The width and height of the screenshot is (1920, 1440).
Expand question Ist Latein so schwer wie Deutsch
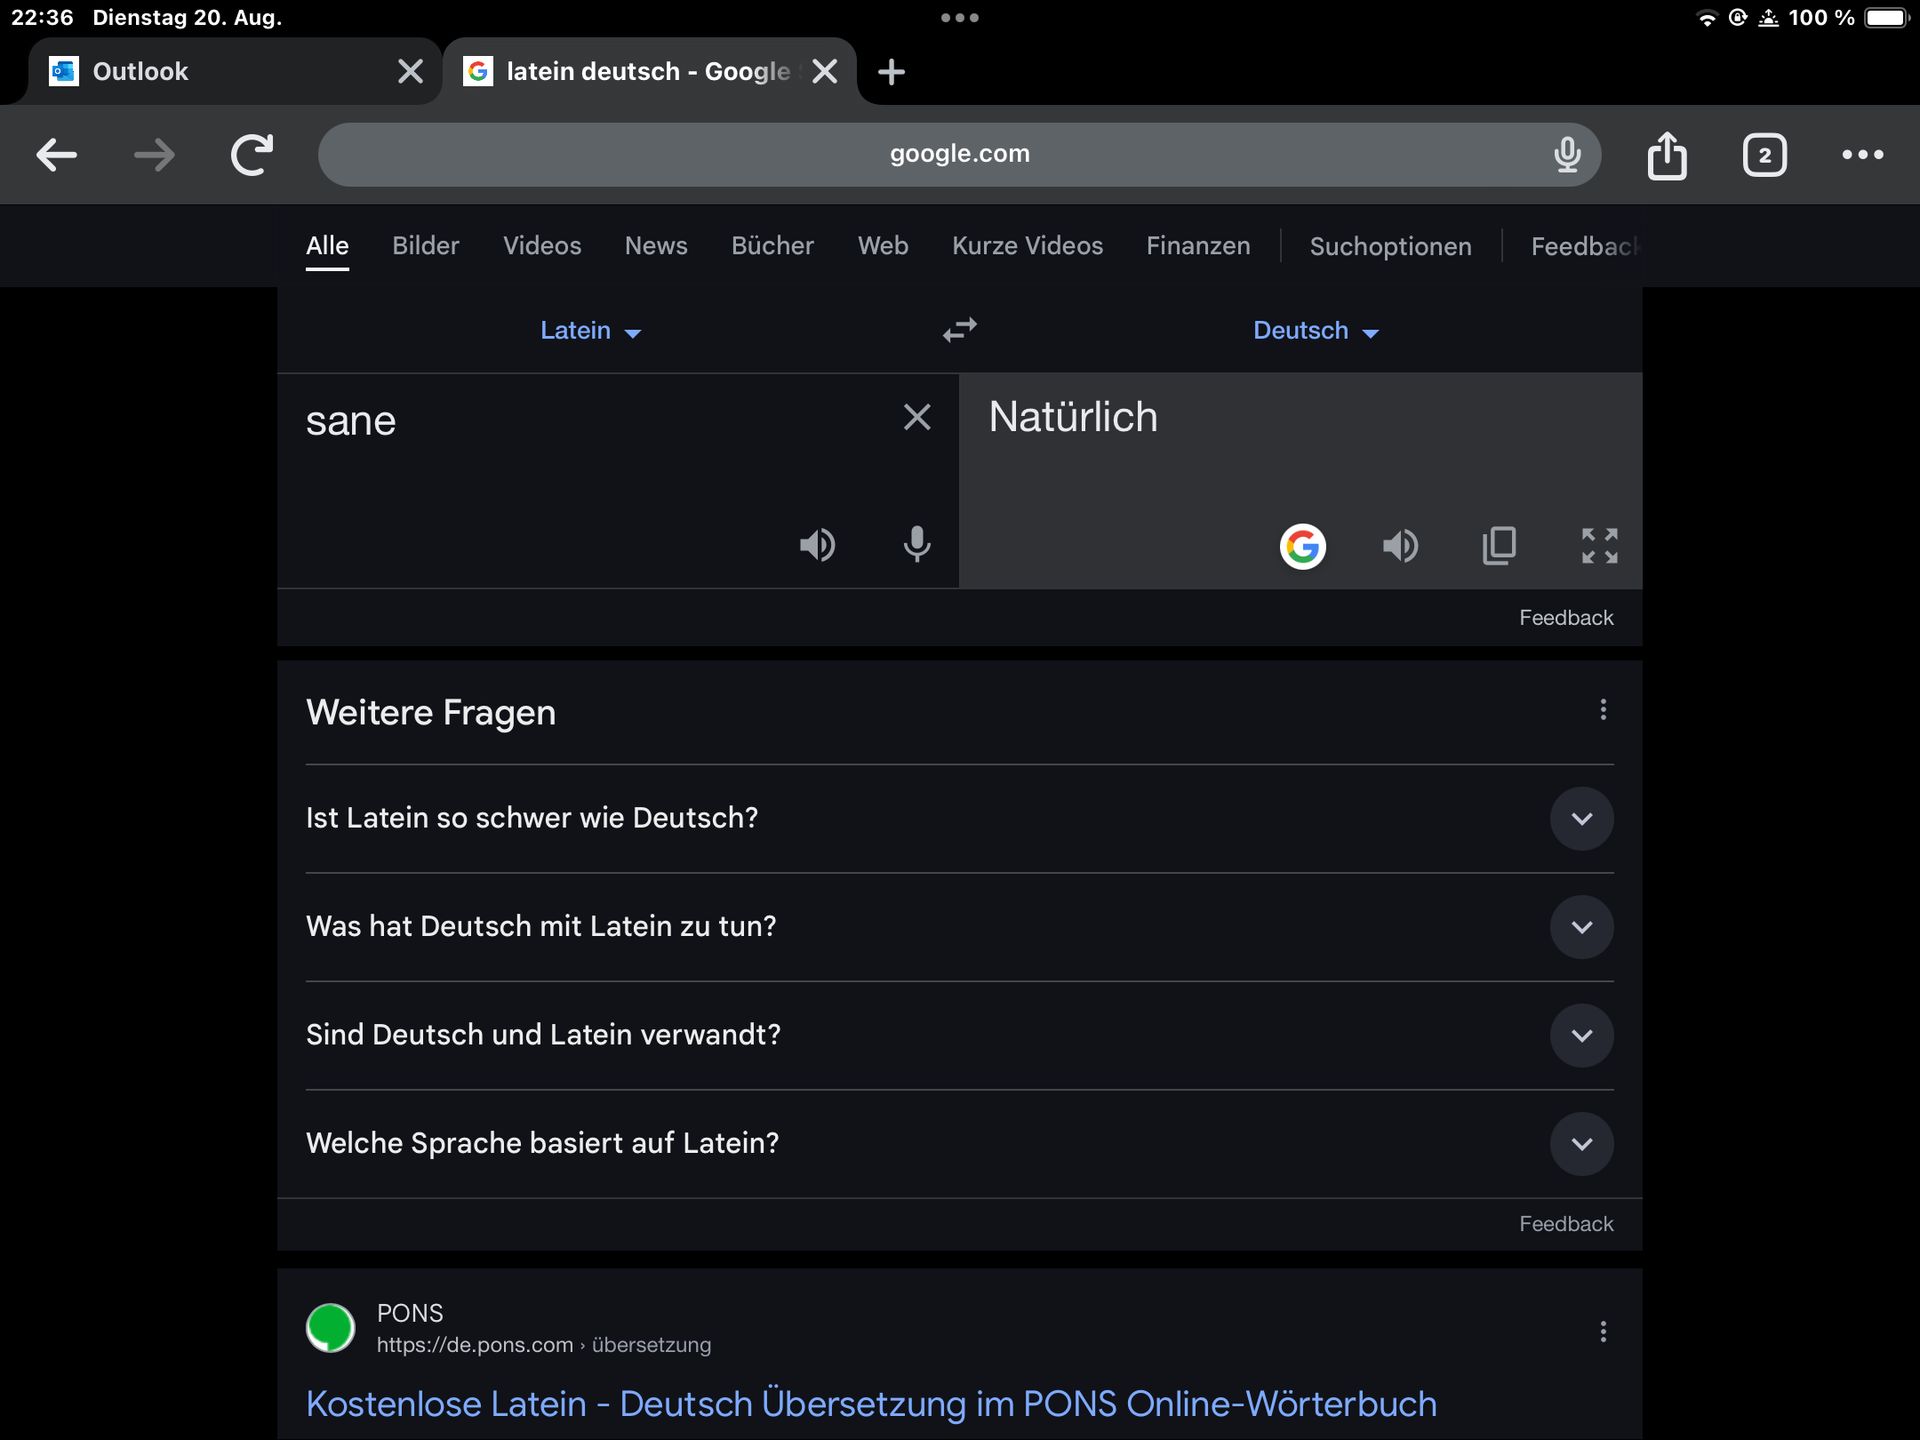1581,819
